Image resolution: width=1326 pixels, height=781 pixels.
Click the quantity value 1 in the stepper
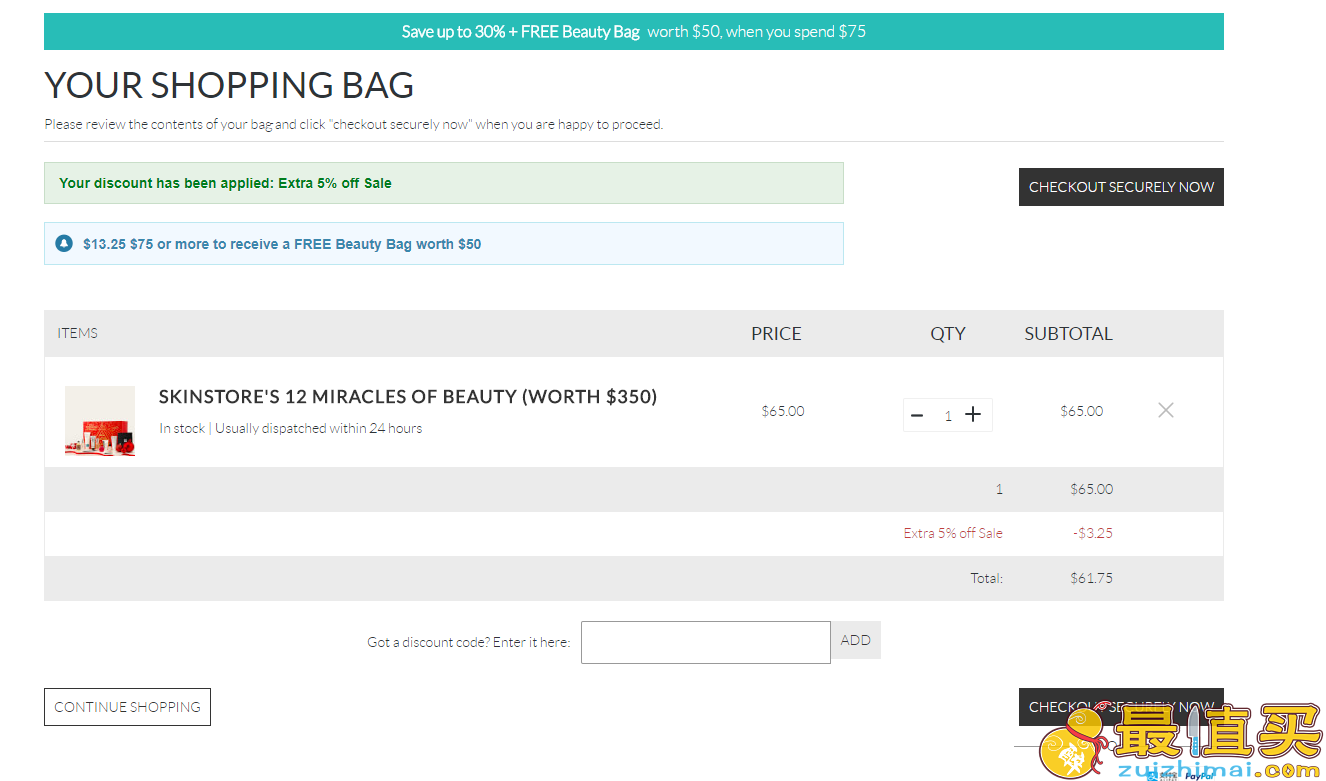click(x=948, y=416)
